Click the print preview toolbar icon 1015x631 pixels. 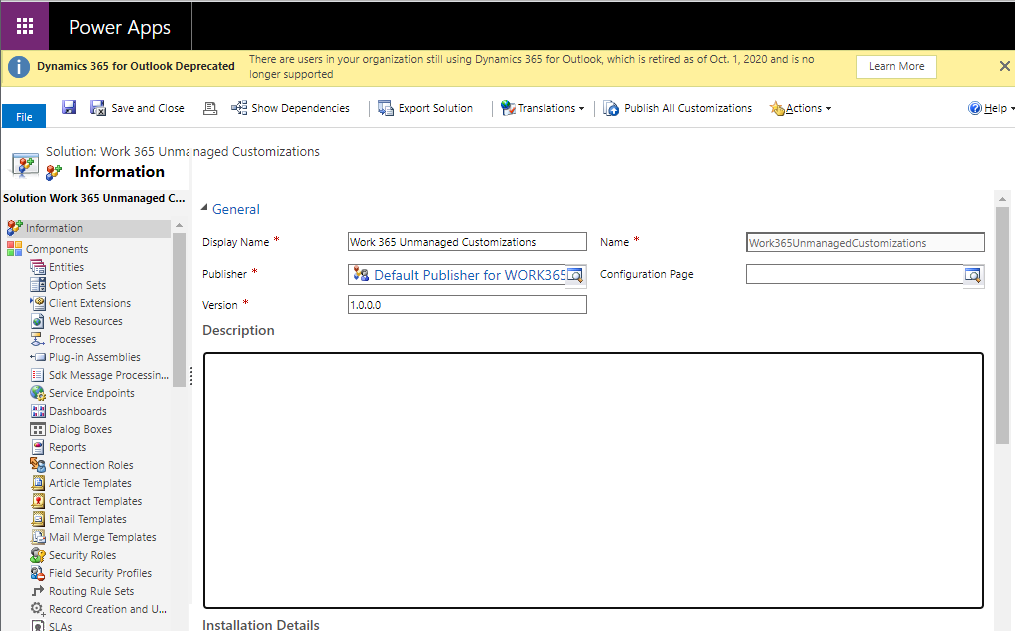210,108
